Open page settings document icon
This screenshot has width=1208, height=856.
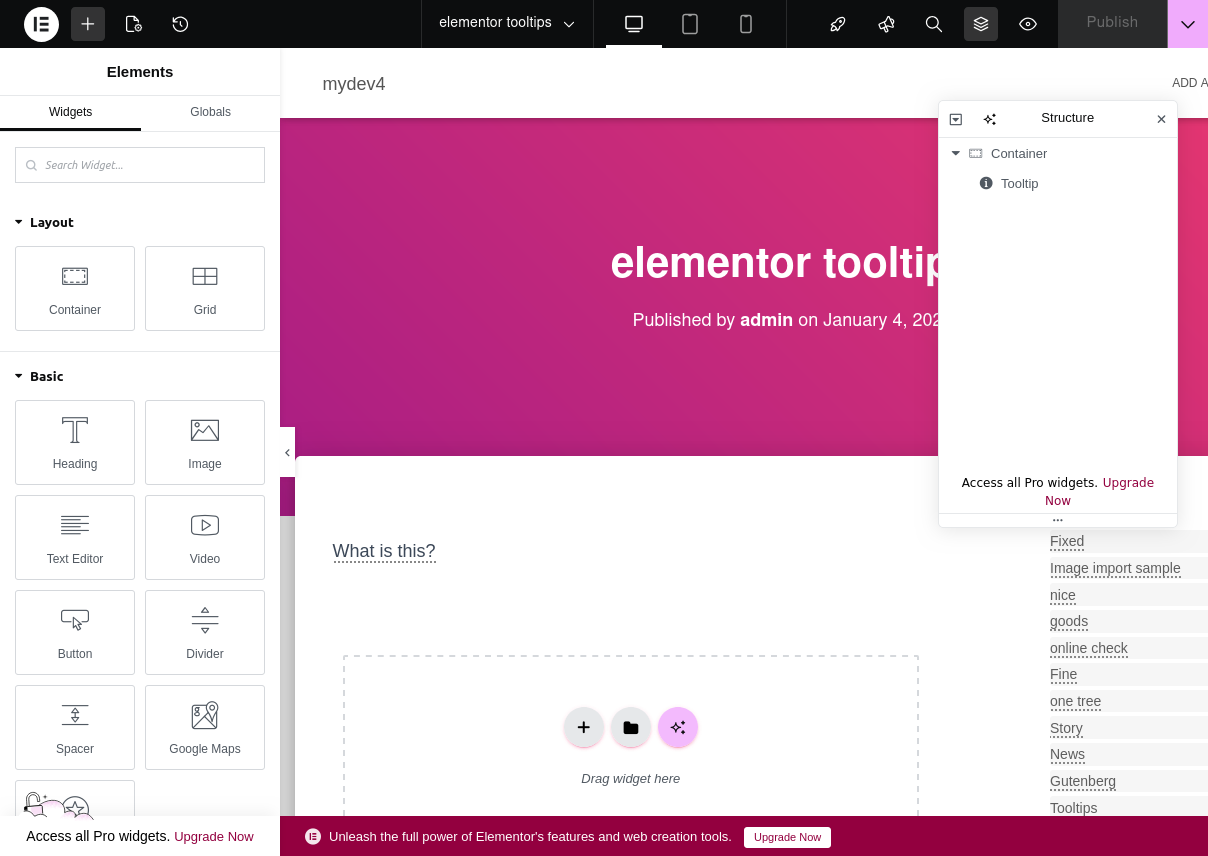[133, 24]
